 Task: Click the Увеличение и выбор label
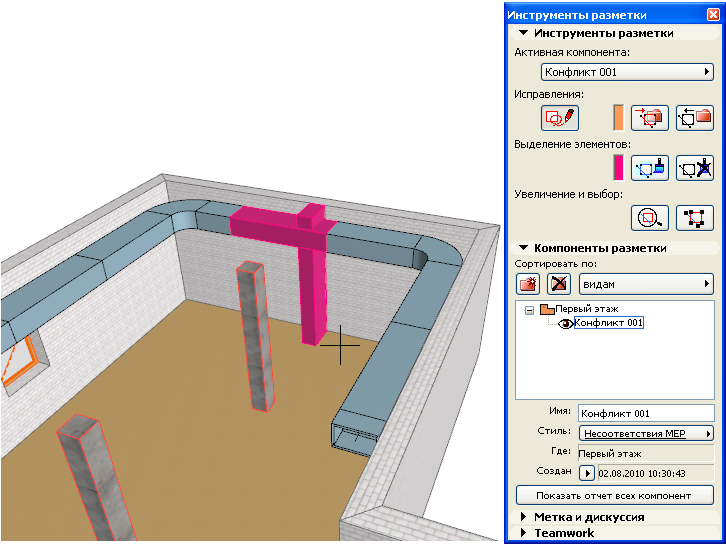(x=568, y=194)
